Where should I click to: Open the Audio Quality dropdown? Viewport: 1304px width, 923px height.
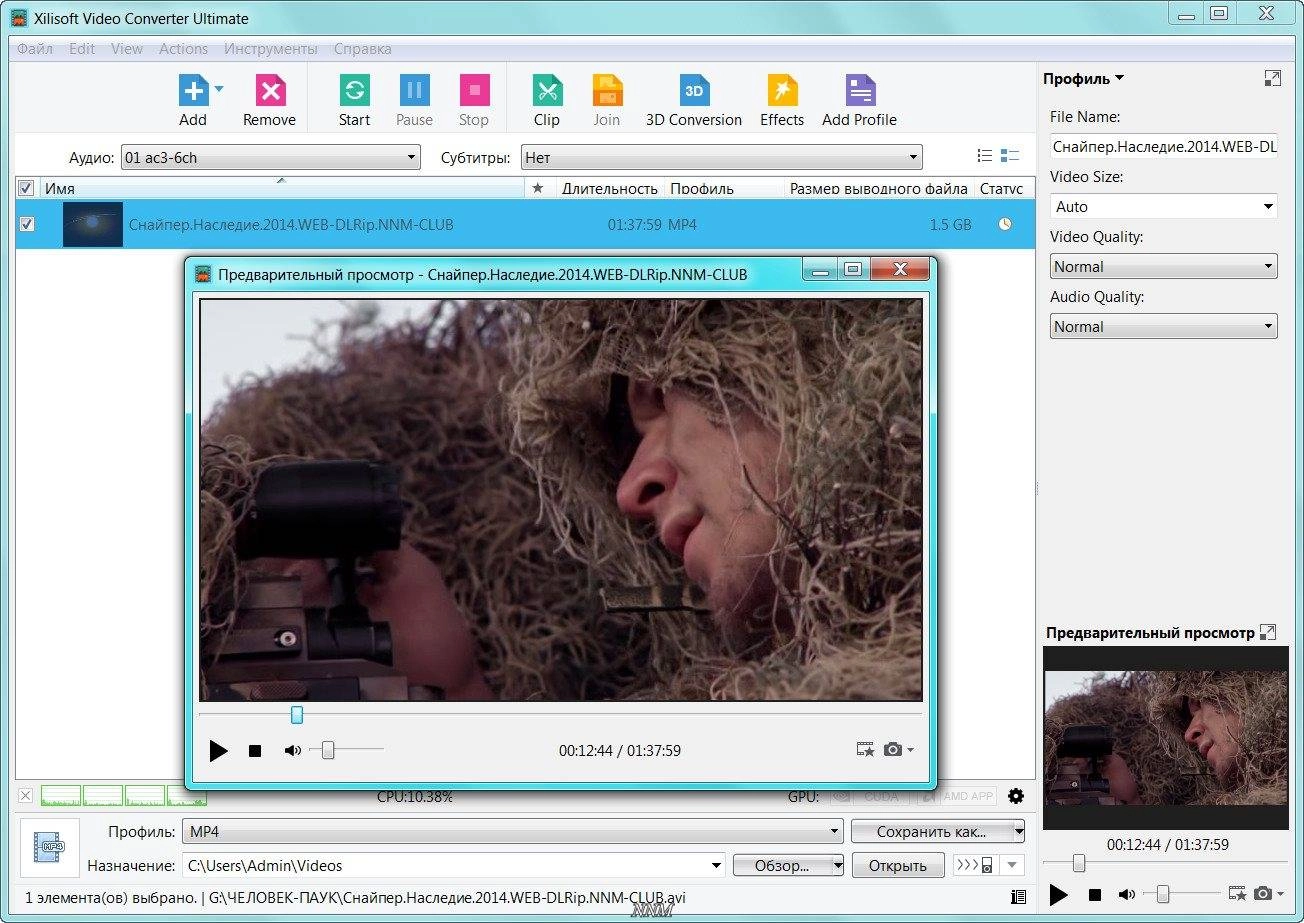[x=1164, y=326]
